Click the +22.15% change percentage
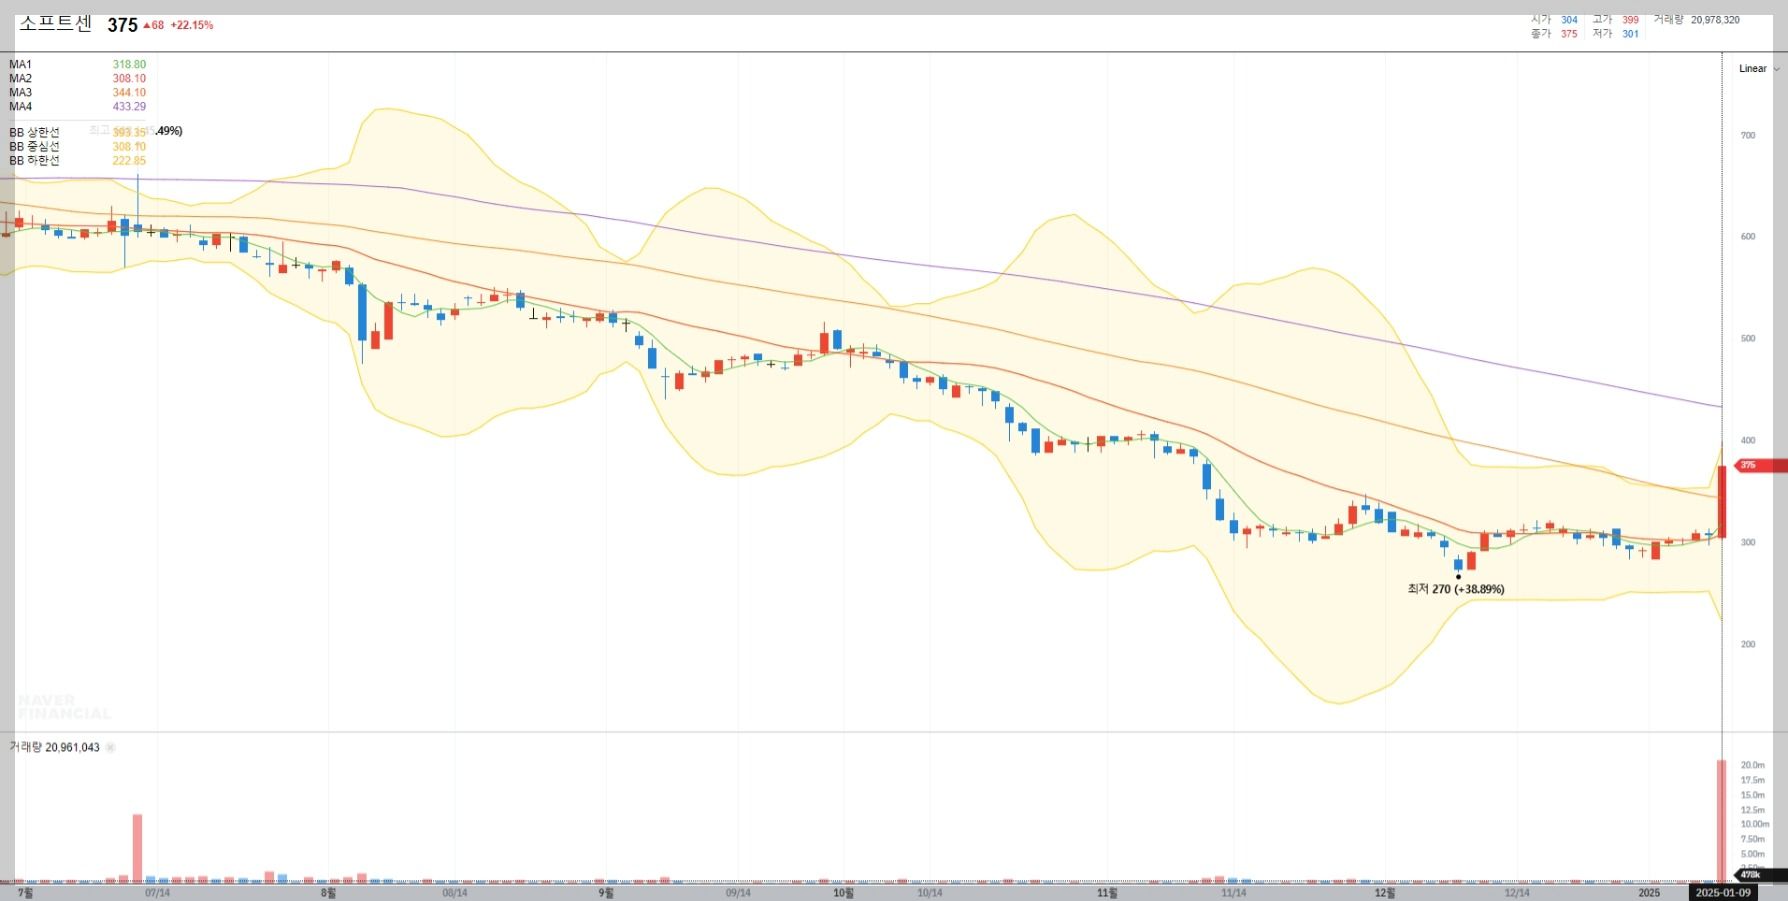The height and width of the screenshot is (901, 1788). [x=192, y=25]
